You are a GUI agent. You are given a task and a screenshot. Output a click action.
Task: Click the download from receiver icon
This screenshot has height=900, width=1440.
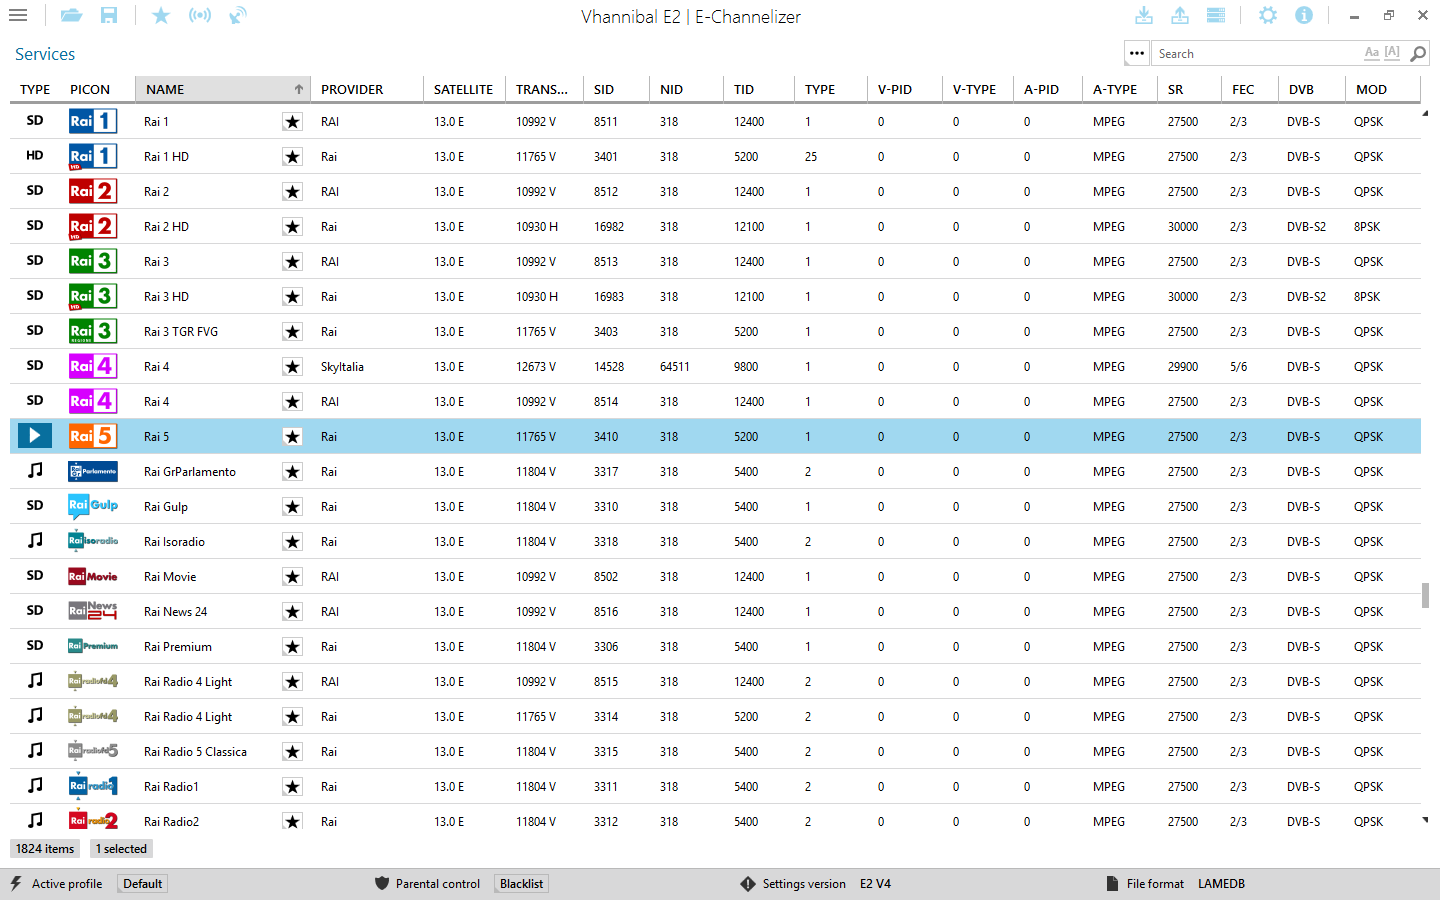tap(1144, 16)
